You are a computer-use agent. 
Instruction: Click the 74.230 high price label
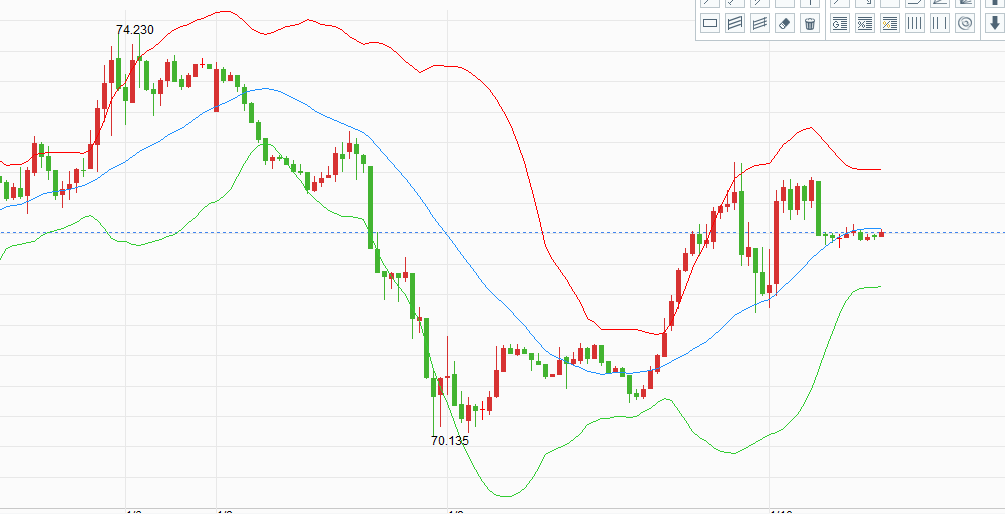(x=135, y=30)
